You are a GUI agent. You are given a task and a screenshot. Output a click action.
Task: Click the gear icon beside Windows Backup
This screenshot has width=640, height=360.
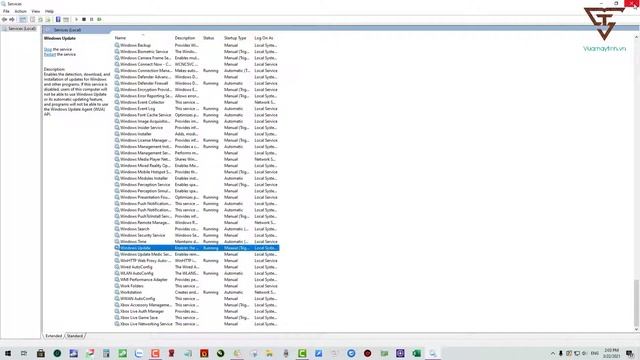(117, 45)
